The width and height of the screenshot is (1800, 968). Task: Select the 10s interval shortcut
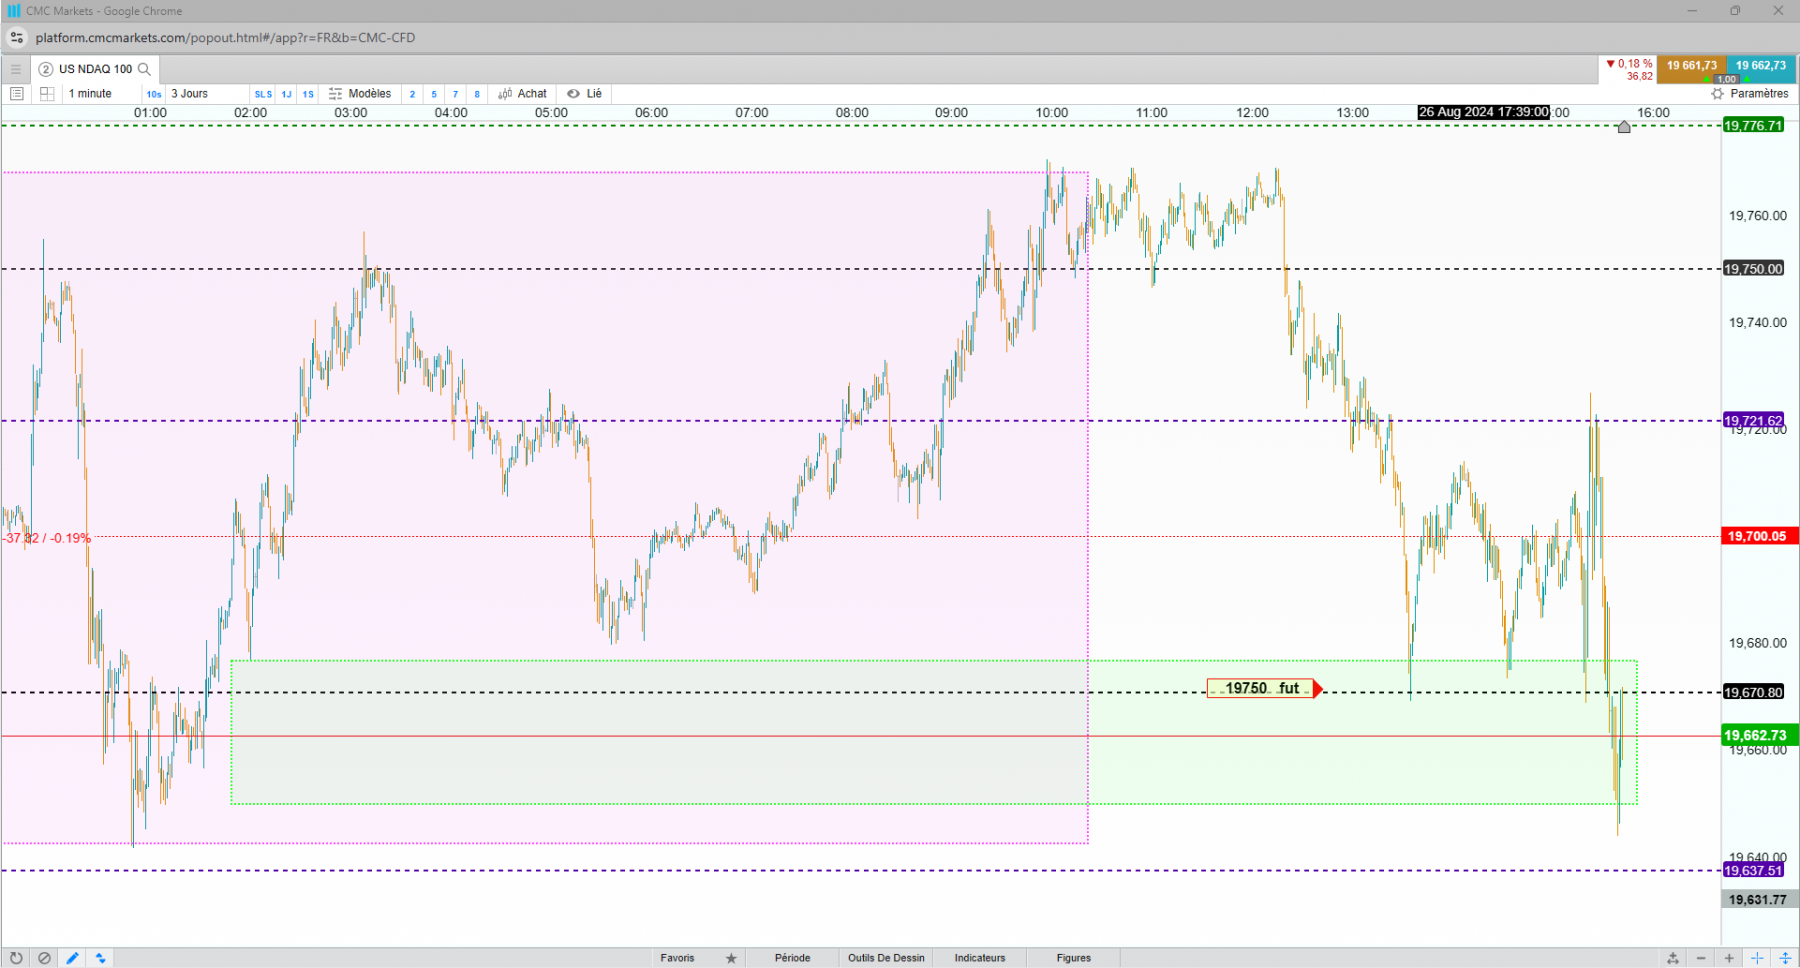[154, 94]
